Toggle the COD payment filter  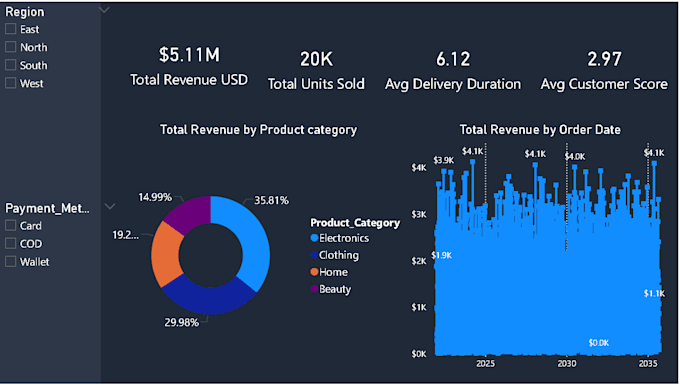[x=10, y=243]
